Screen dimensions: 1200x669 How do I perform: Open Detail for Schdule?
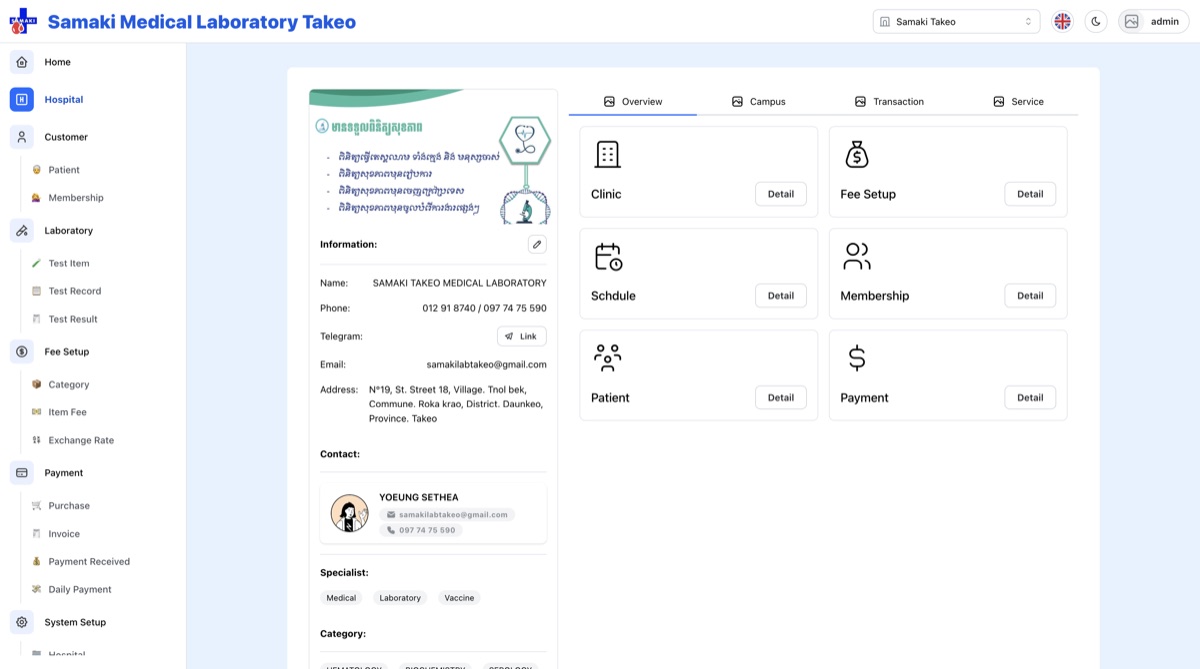point(781,295)
